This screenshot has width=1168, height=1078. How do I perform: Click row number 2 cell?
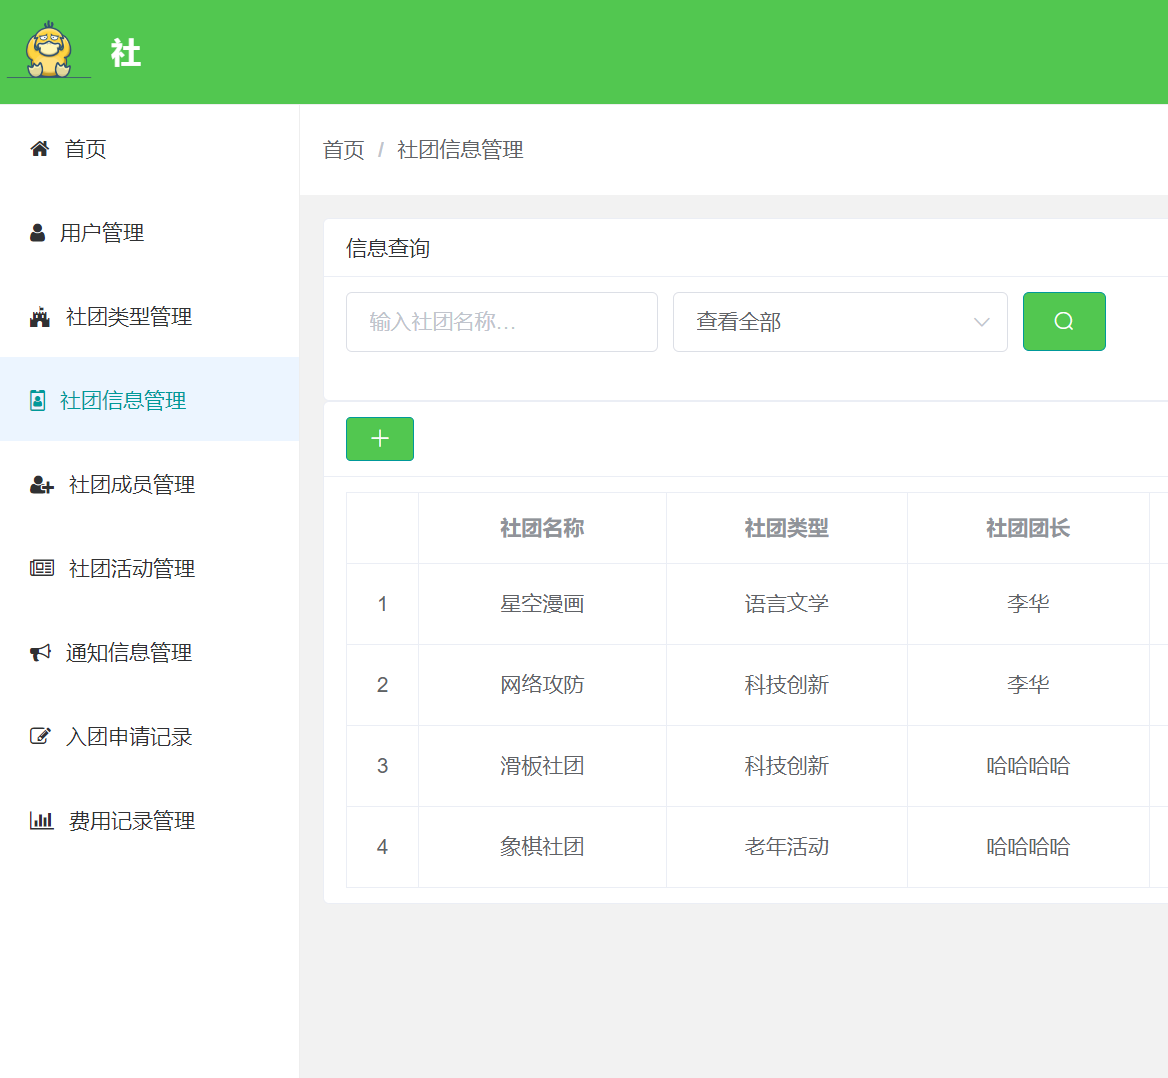click(382, 685)
